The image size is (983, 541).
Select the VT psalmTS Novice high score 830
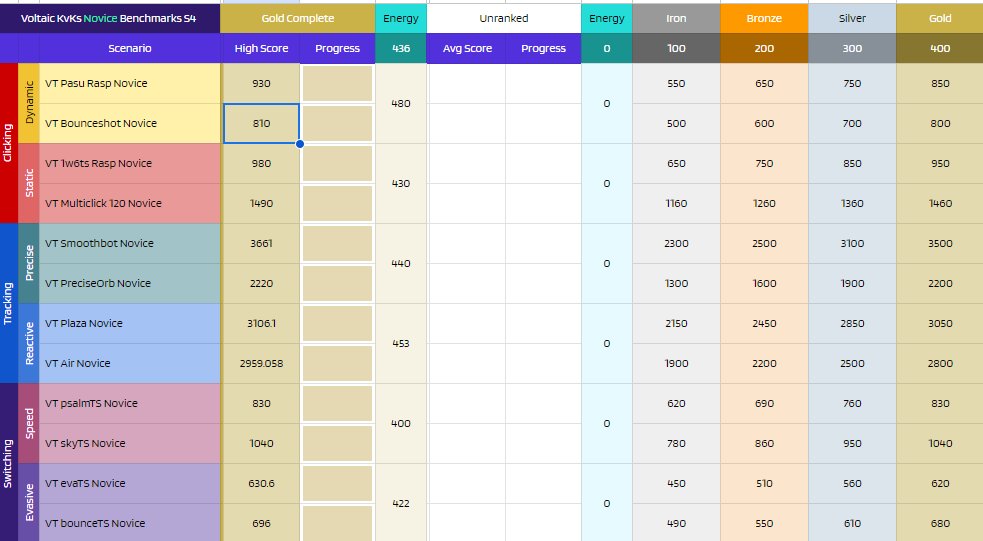(x=261, y=404)
